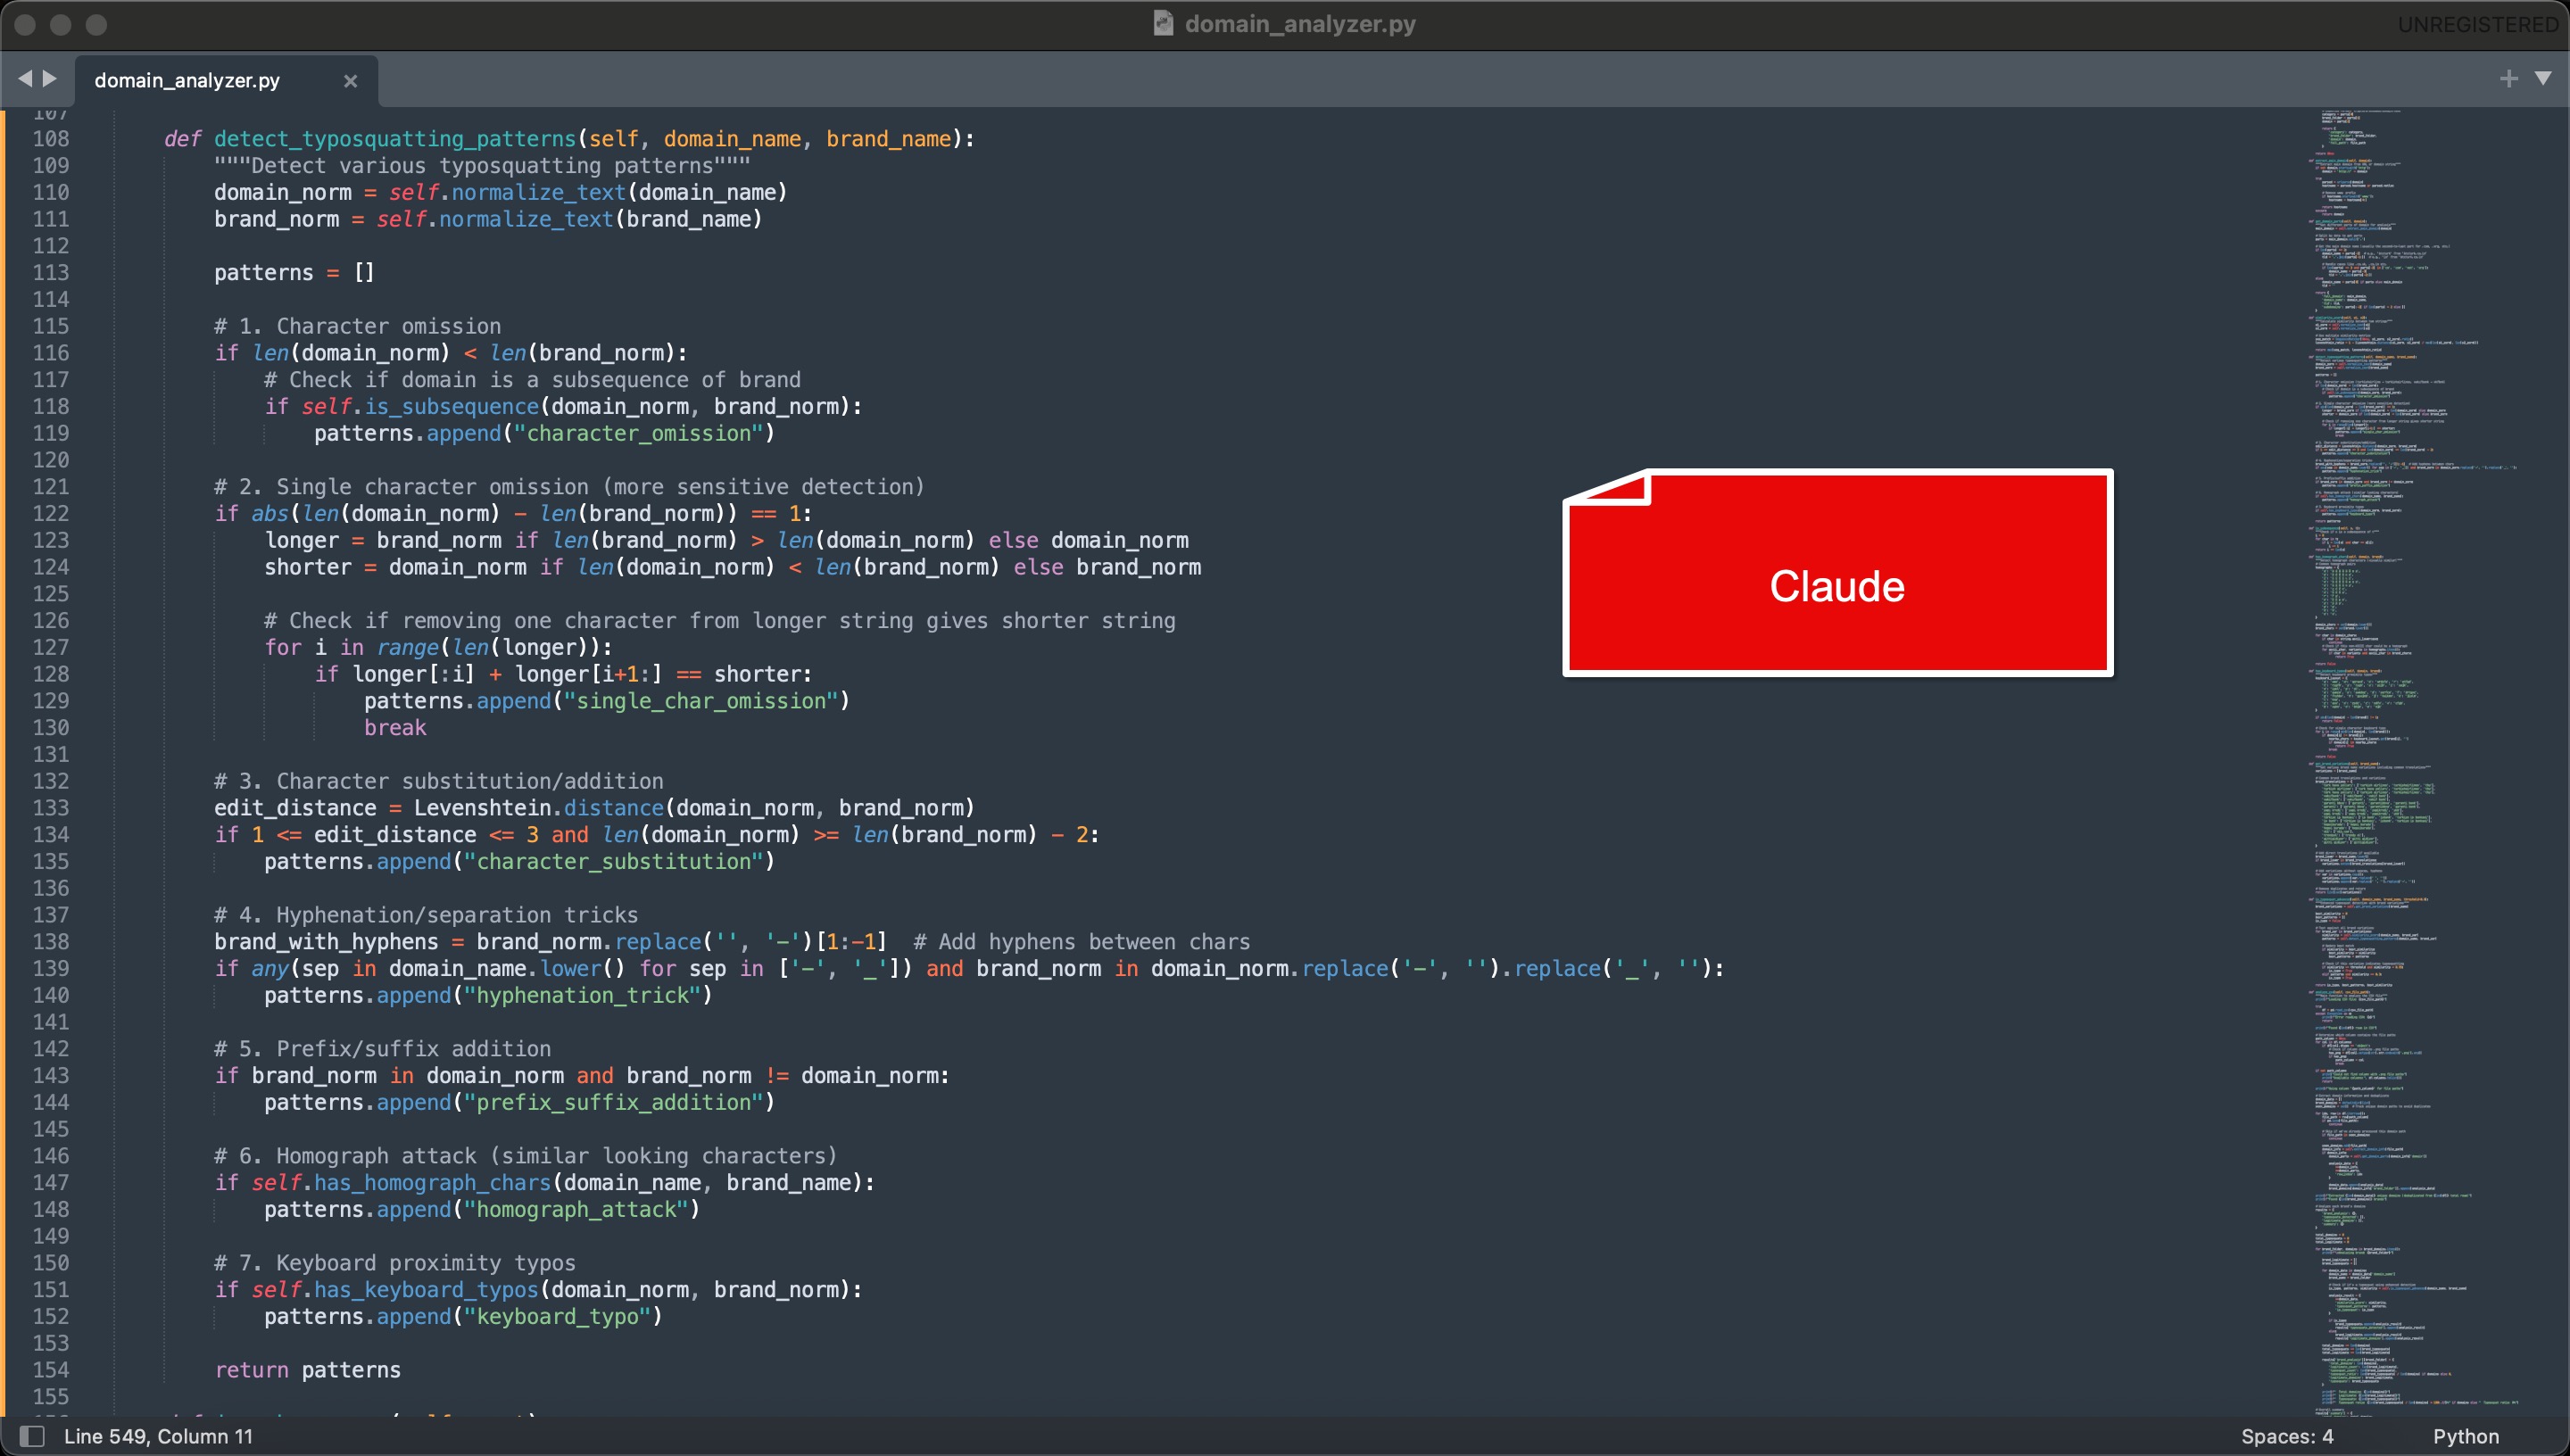Click line number 154 in the gutter
Viewport: 2570px width, 1456px height.
[x=51, y=1370]
